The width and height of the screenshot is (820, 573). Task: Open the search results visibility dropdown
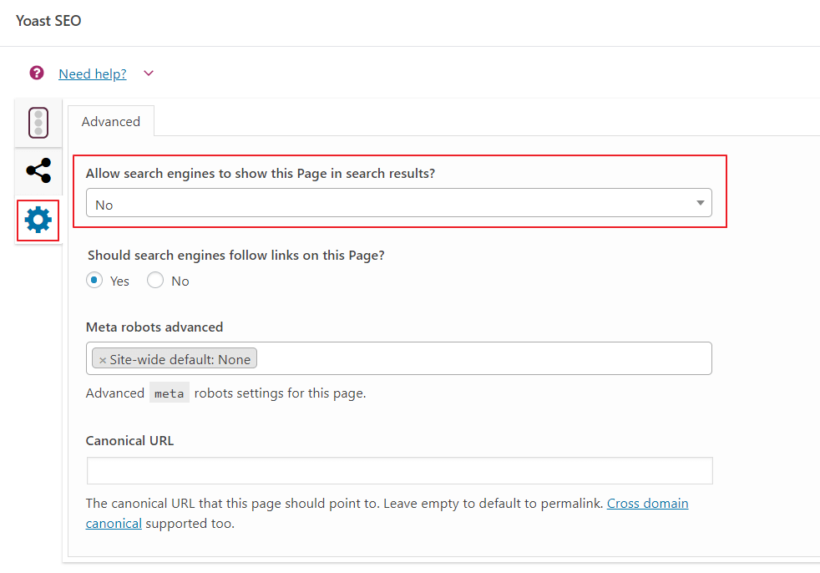coord(398,203)
